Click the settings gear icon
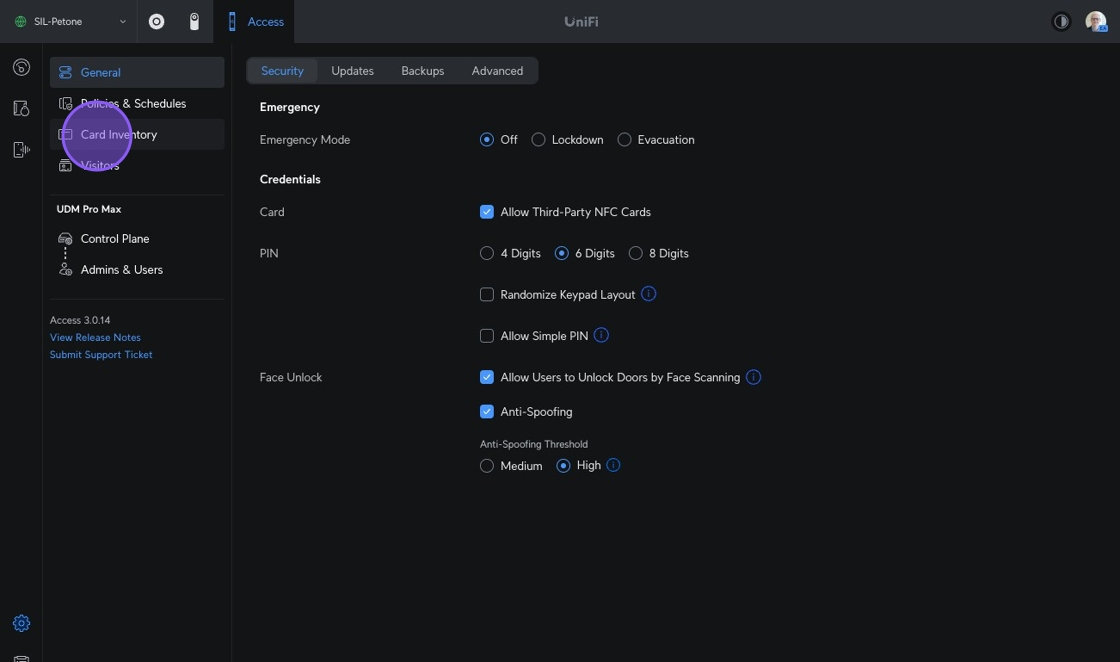 coord(21,623)
